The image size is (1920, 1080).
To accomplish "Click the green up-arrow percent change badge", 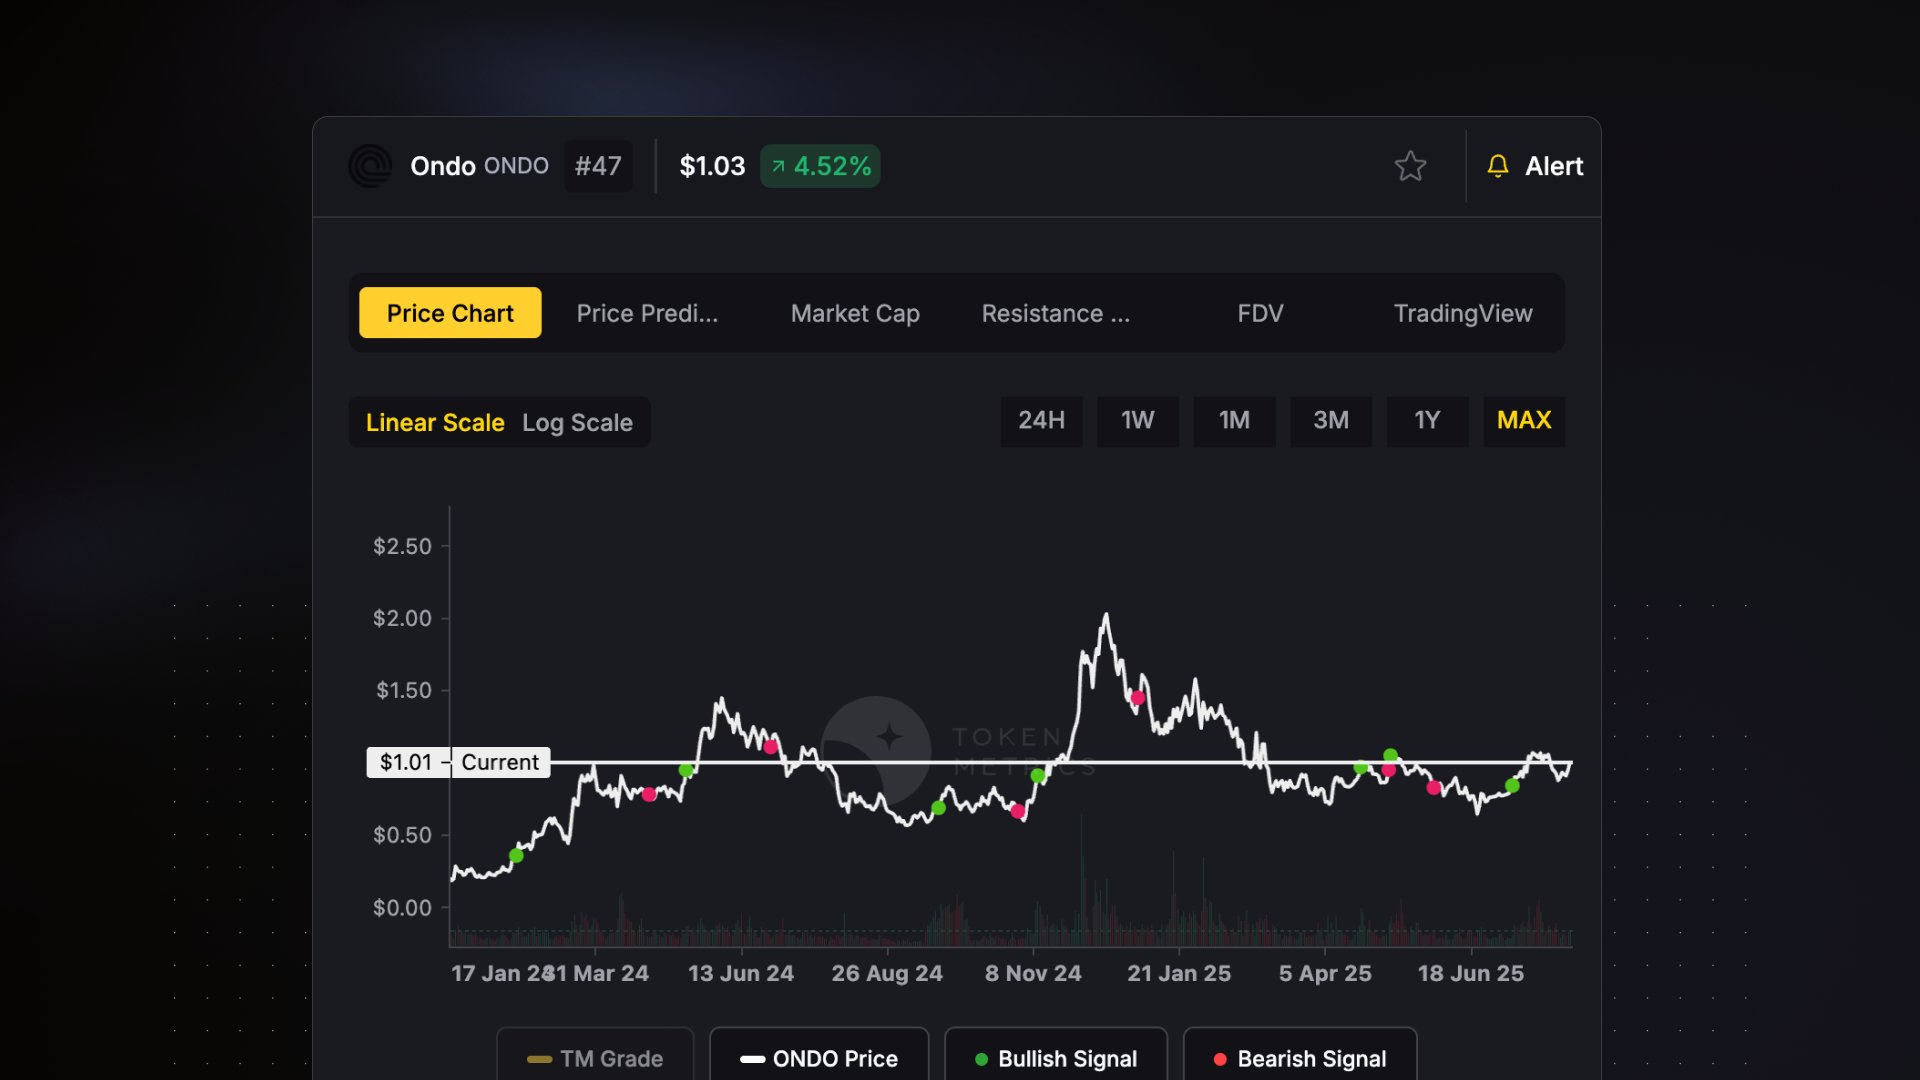I will 820,166.
